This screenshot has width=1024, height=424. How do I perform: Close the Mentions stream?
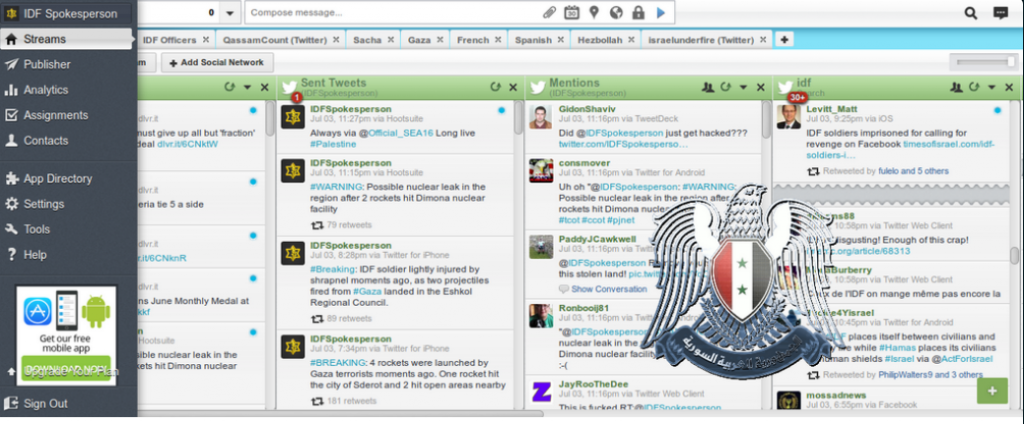coord(761,87)
